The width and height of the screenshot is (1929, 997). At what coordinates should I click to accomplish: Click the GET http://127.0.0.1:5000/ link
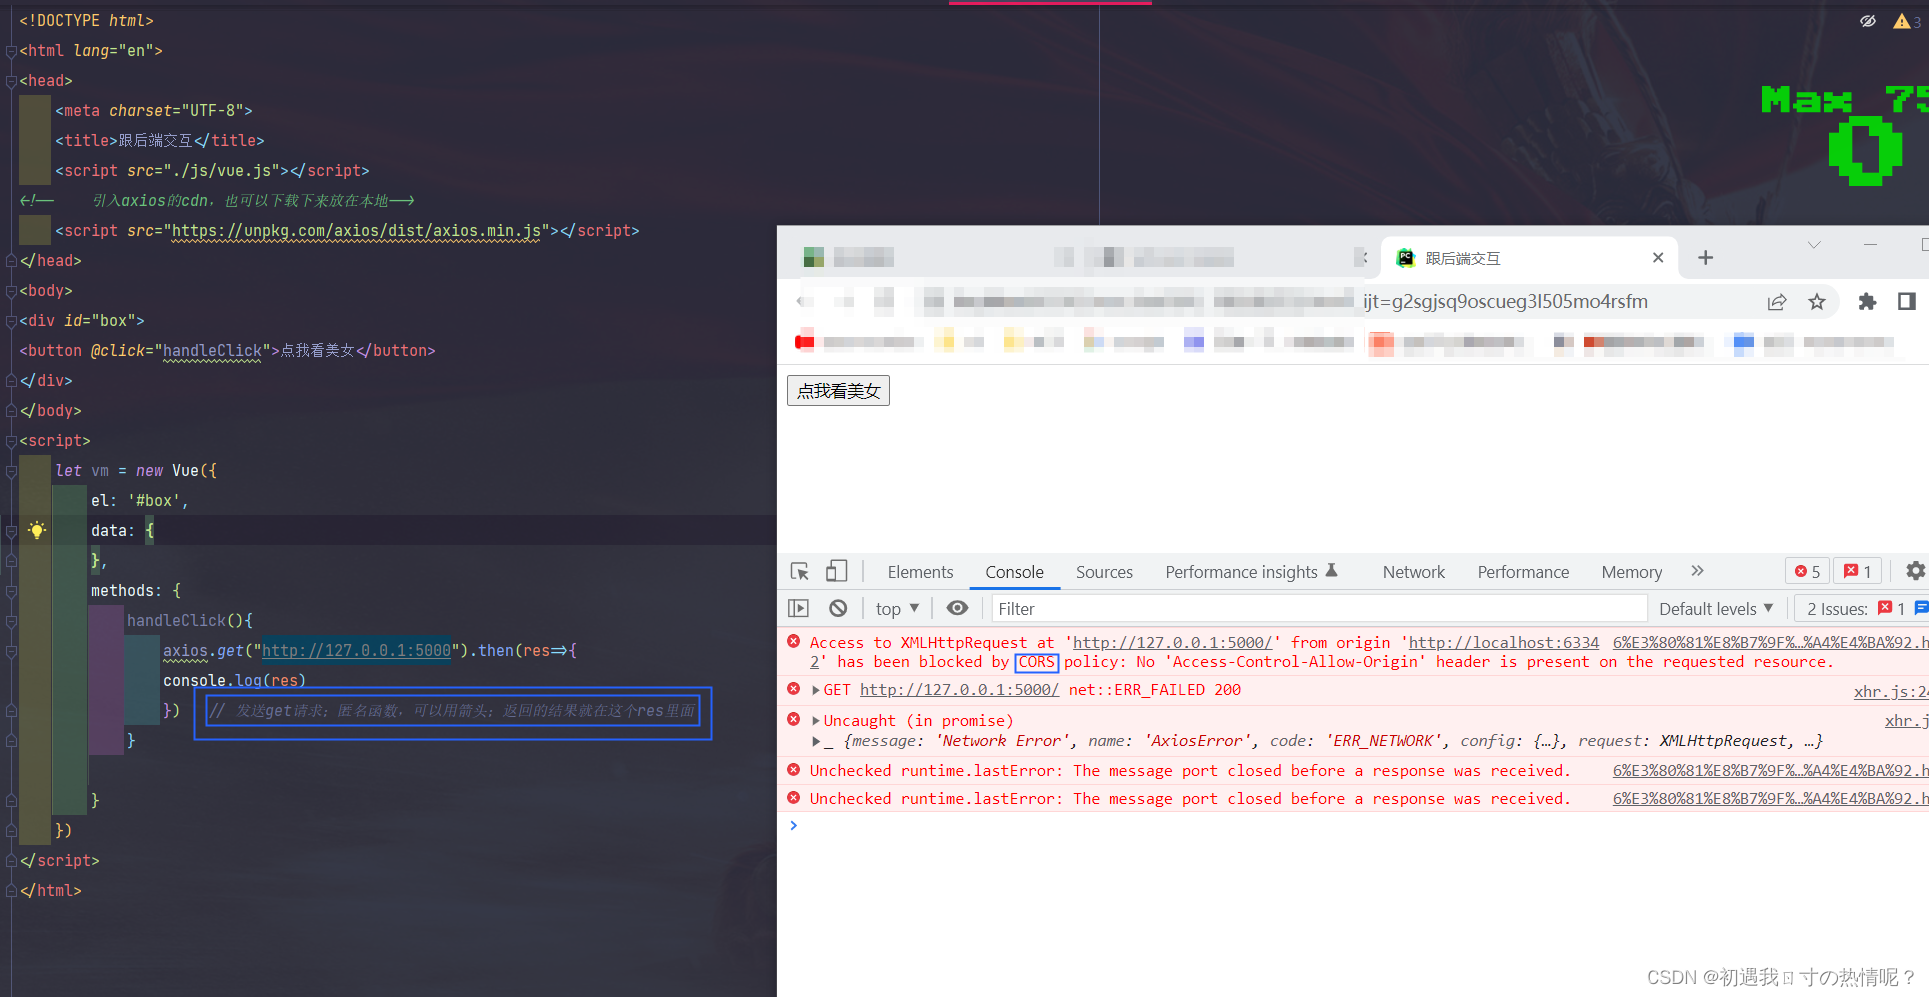click(959, 690)
